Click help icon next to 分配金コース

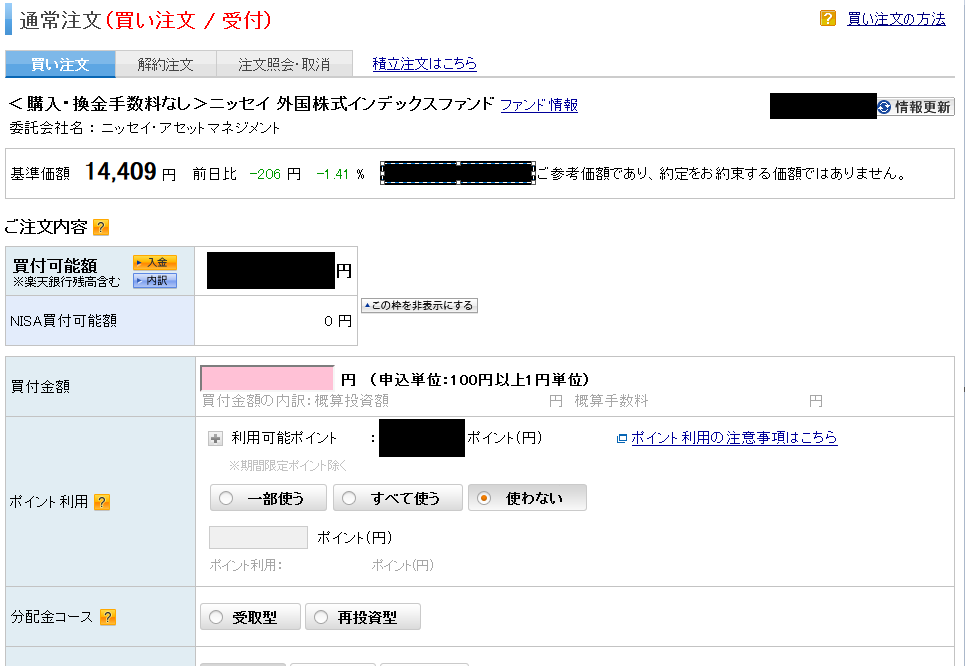[108, 617]
